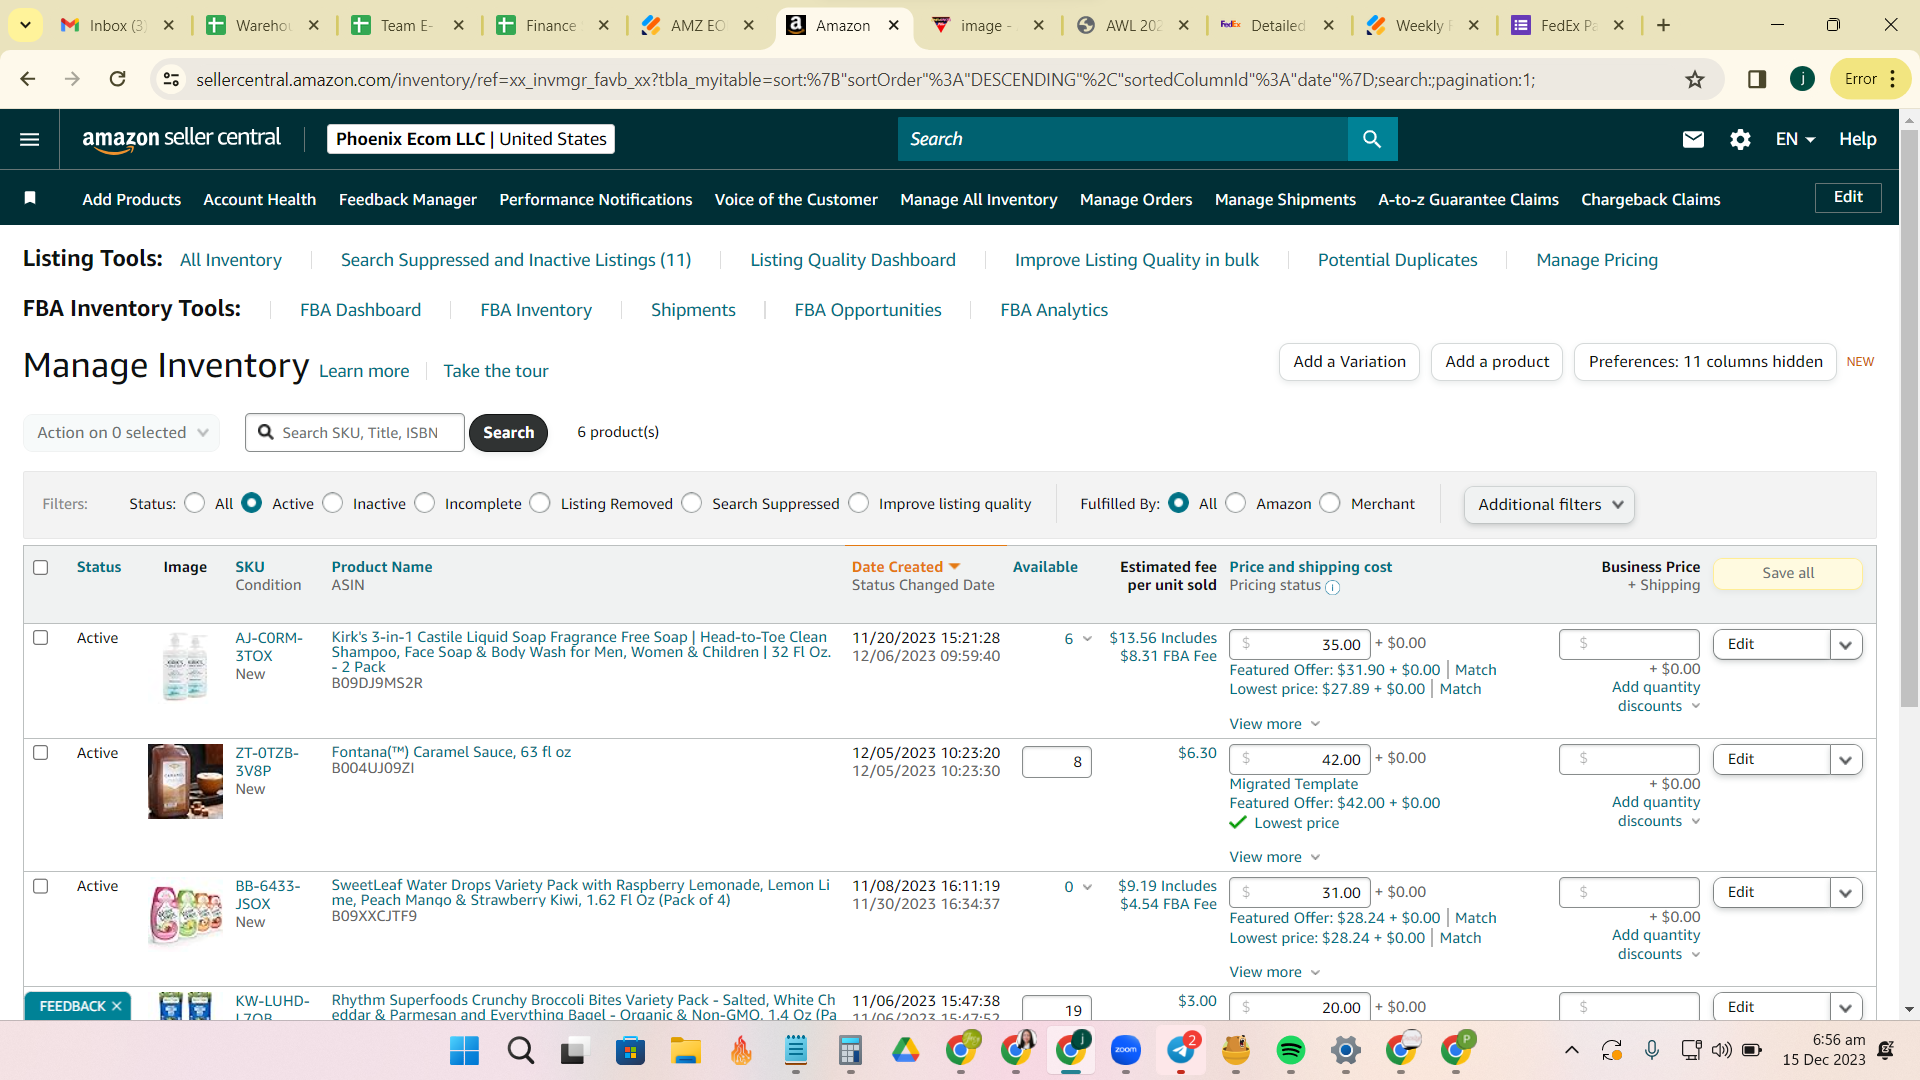Open Spotify from the taskbar

tap(1291, 1050)
